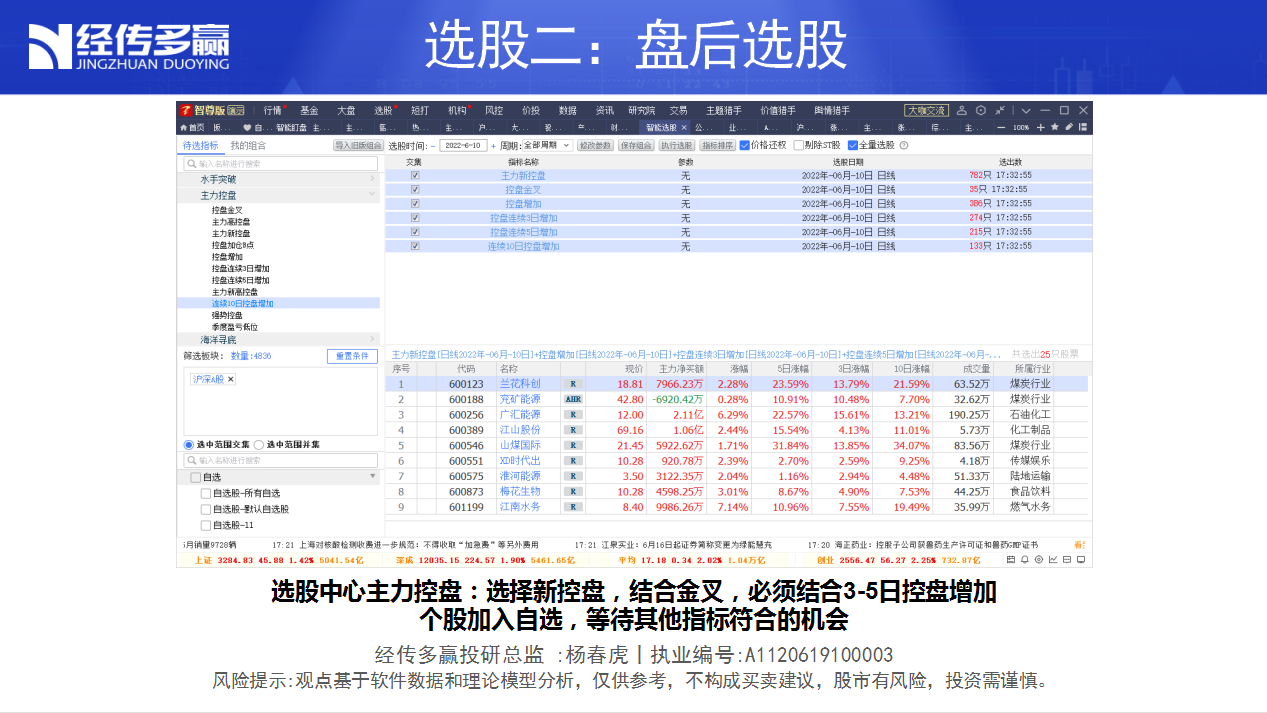Open stock 山煤国际 in the results
Viewport: 1267px width, 713px height.
520,445
